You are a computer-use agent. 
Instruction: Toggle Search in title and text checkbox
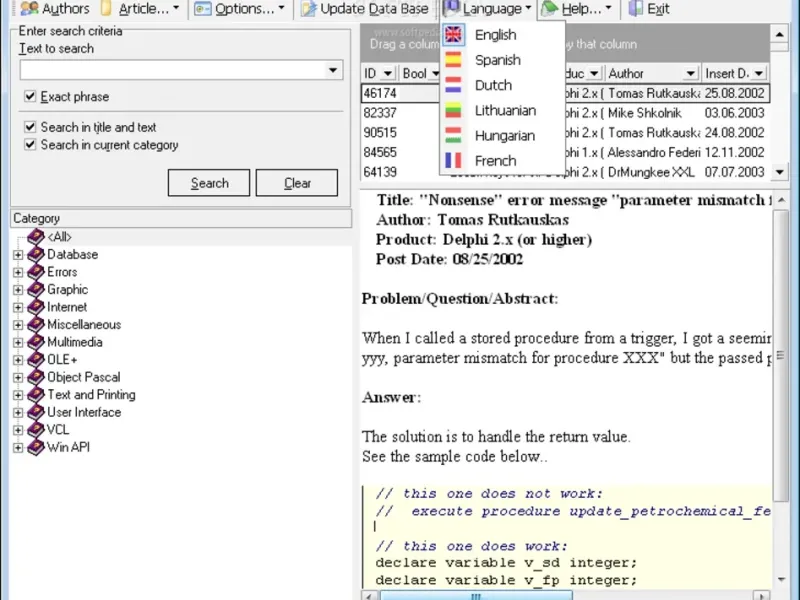tap(30, 127)
